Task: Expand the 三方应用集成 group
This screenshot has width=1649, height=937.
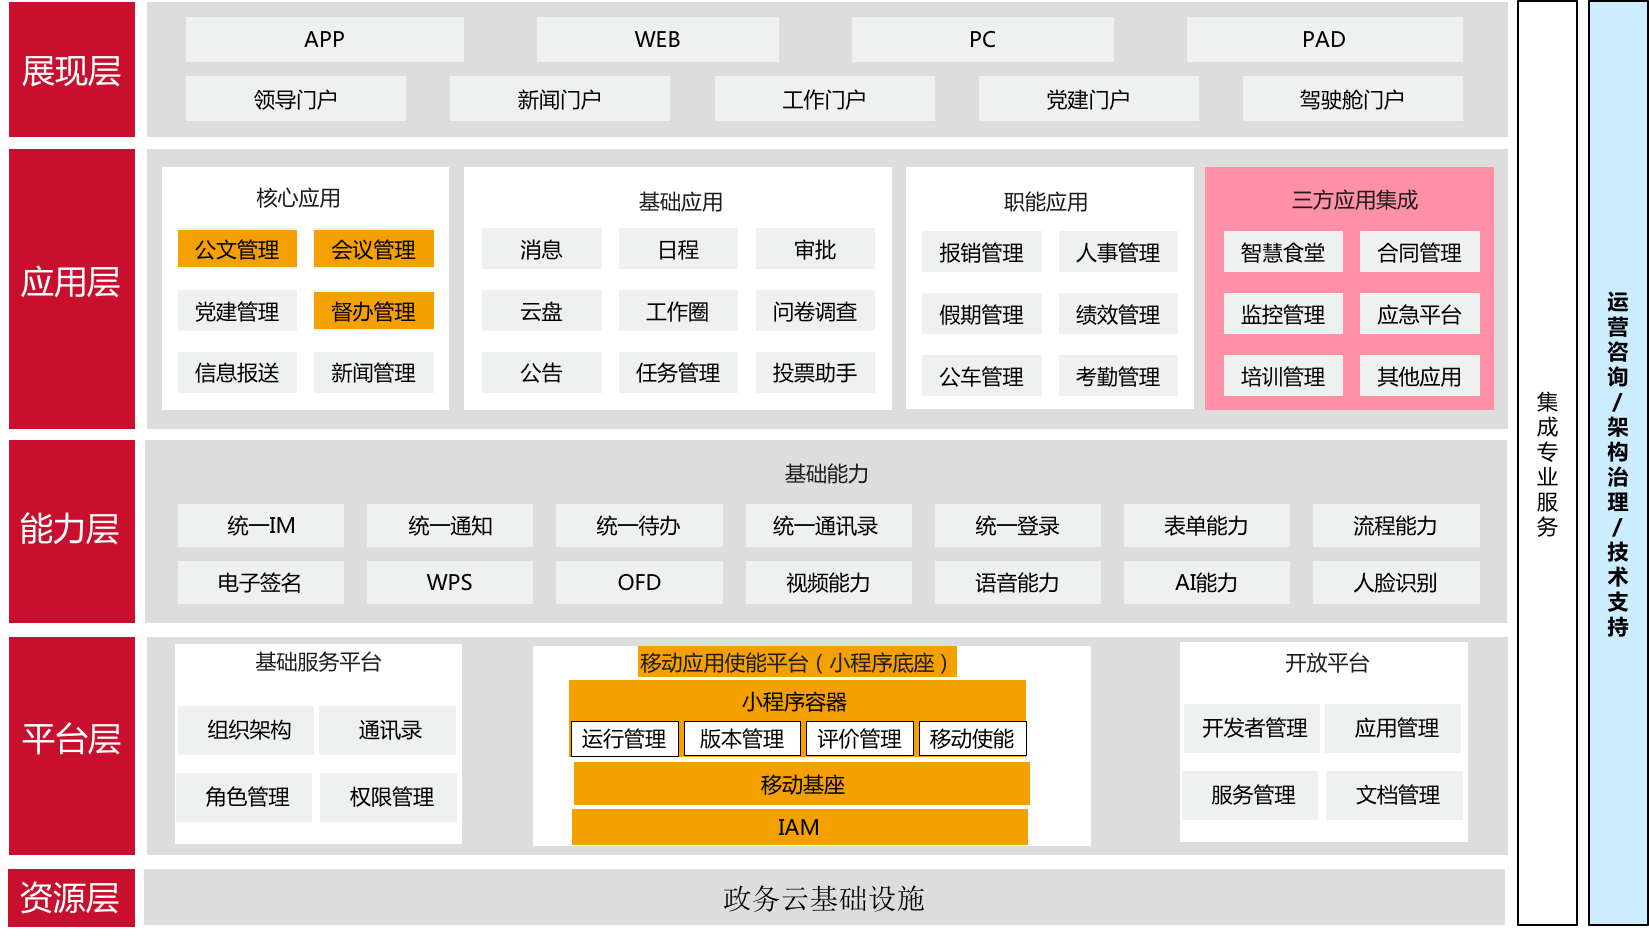Action: (x=1349, y=197)
